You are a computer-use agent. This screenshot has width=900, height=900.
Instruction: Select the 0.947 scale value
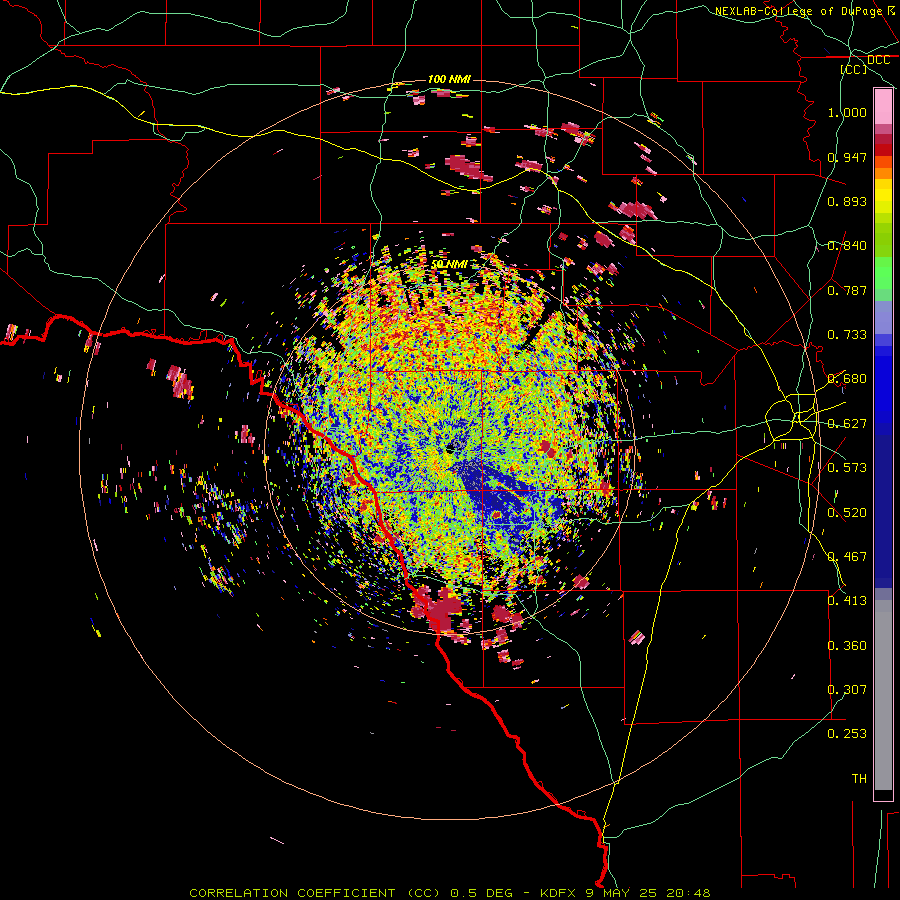pyautogui.click(x=847, y=157)
